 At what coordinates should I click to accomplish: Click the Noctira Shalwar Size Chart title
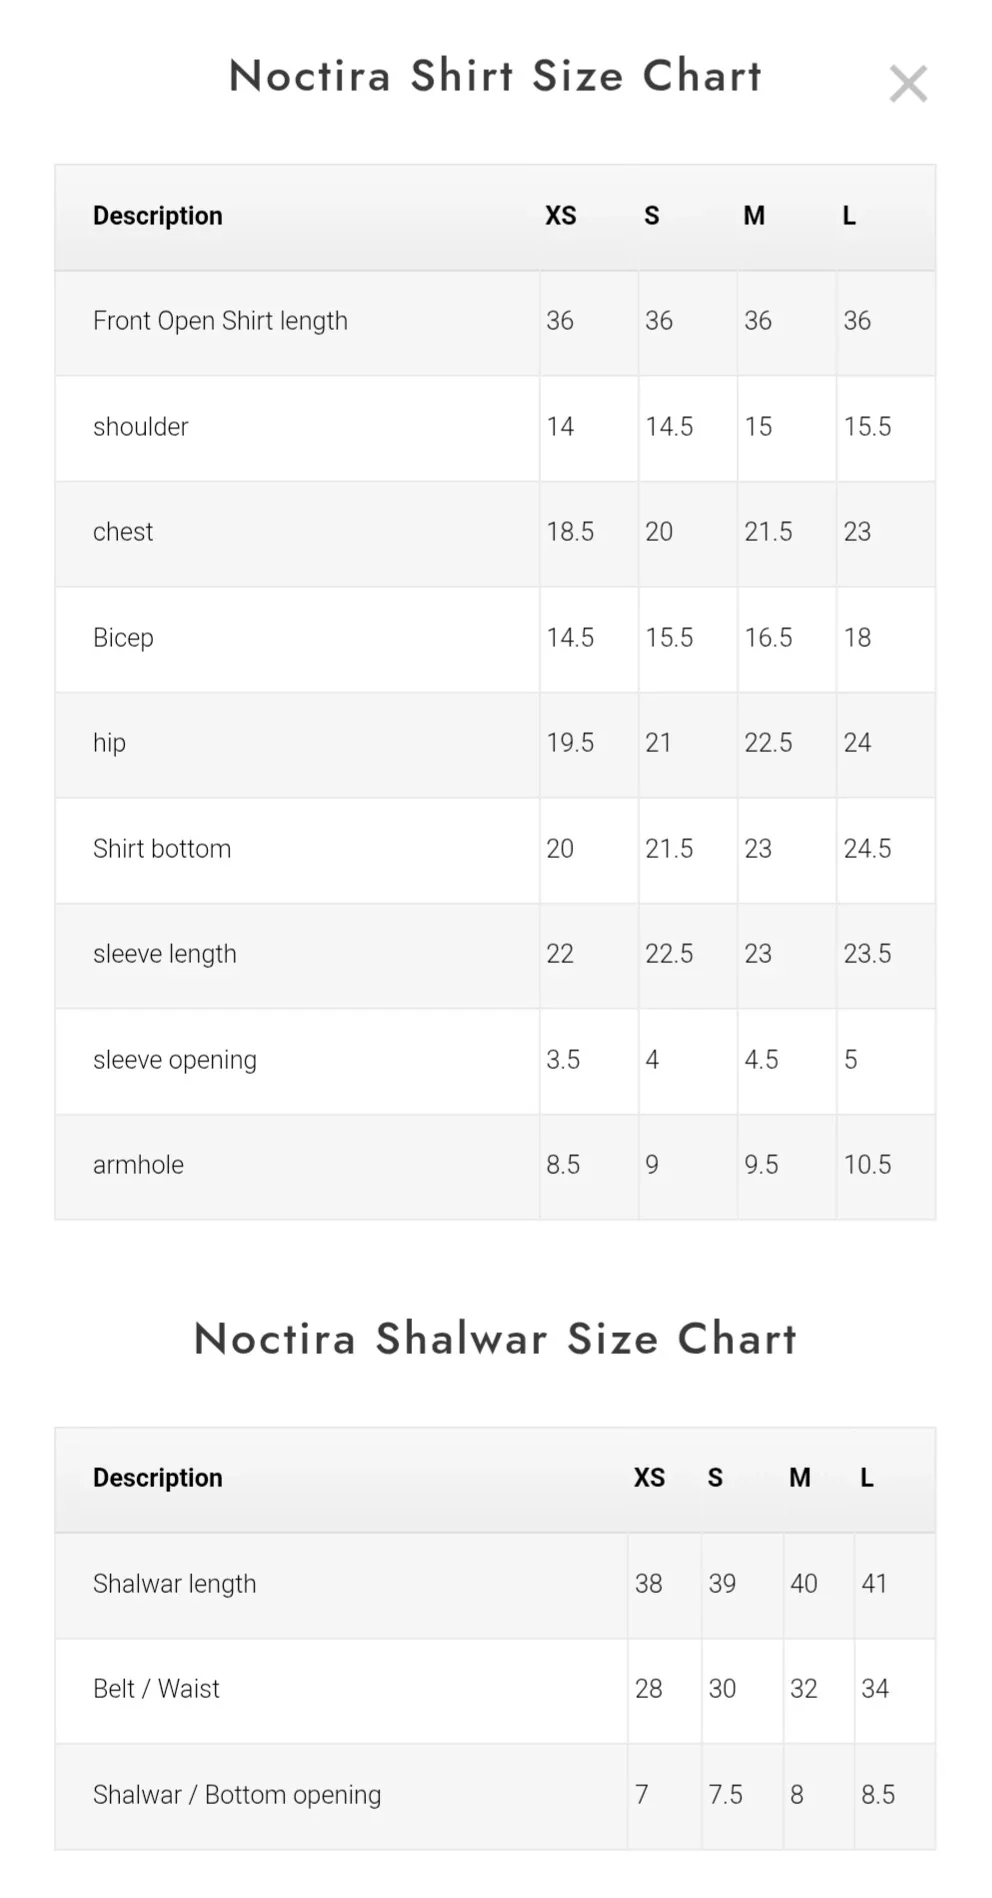pos(495,1338)
